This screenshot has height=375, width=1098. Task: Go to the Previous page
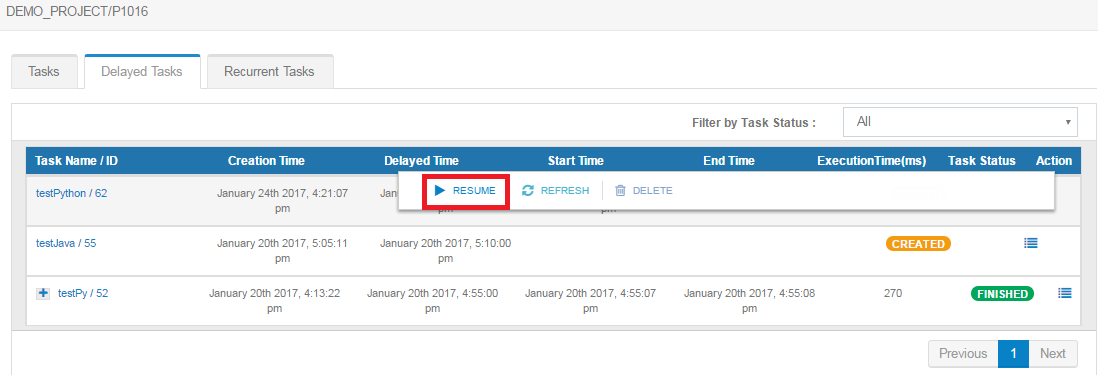[963, 353]
